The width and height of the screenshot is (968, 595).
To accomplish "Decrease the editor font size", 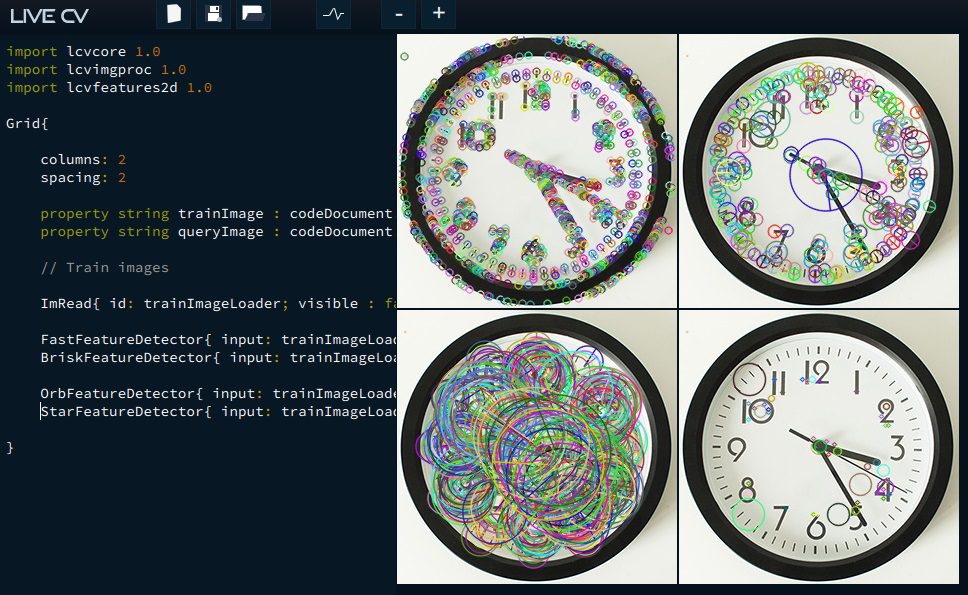I will pos(398,15).
